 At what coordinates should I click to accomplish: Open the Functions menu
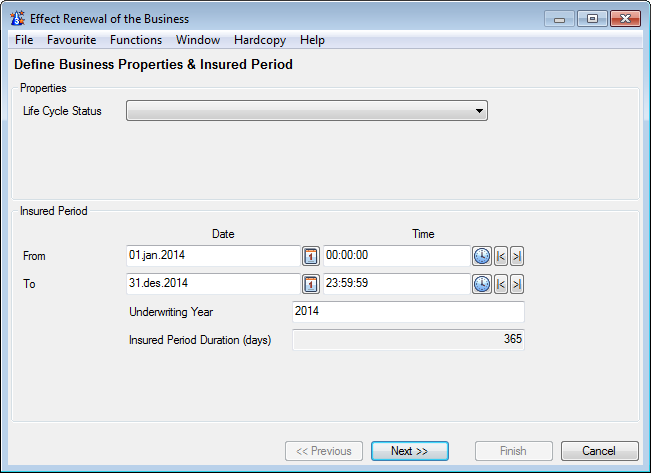[x=136, y=40]
